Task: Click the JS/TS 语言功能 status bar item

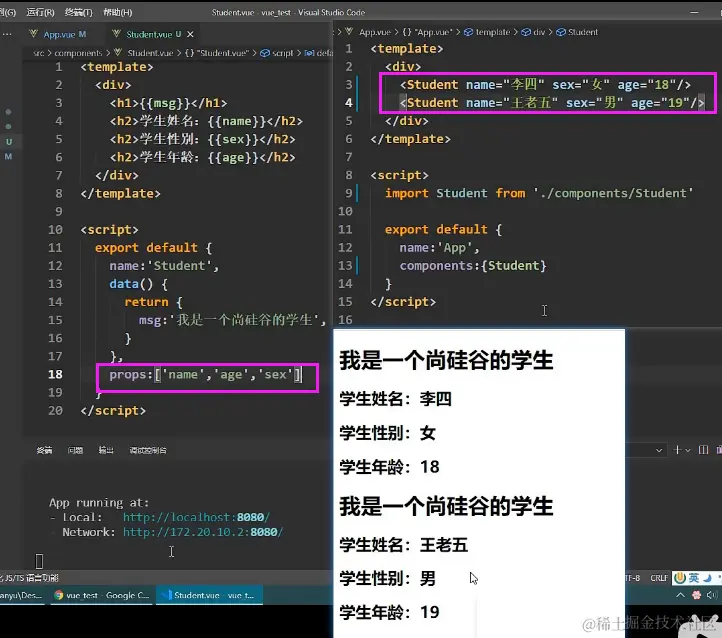Action: [x=30, y=578]
